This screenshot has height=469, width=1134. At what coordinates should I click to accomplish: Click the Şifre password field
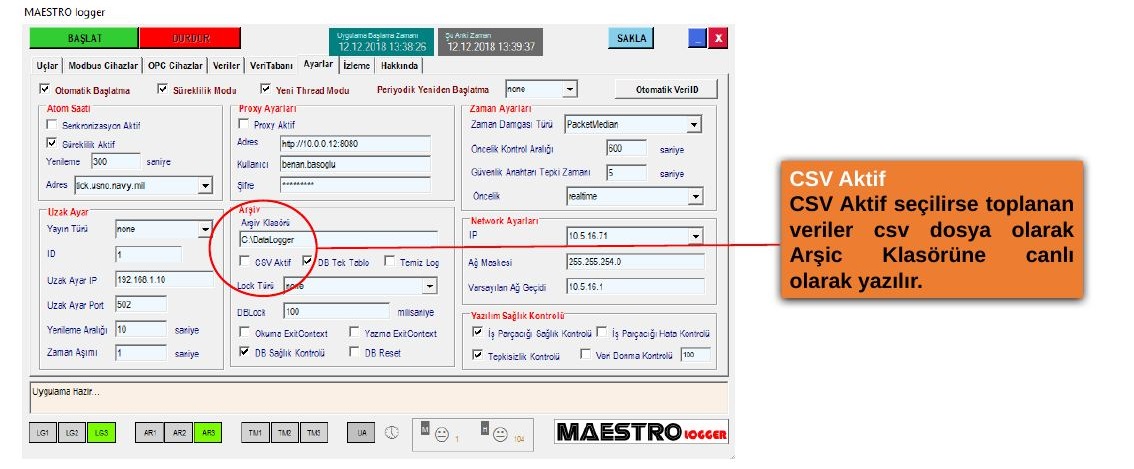pyautogui.click(x=355, y=185)
